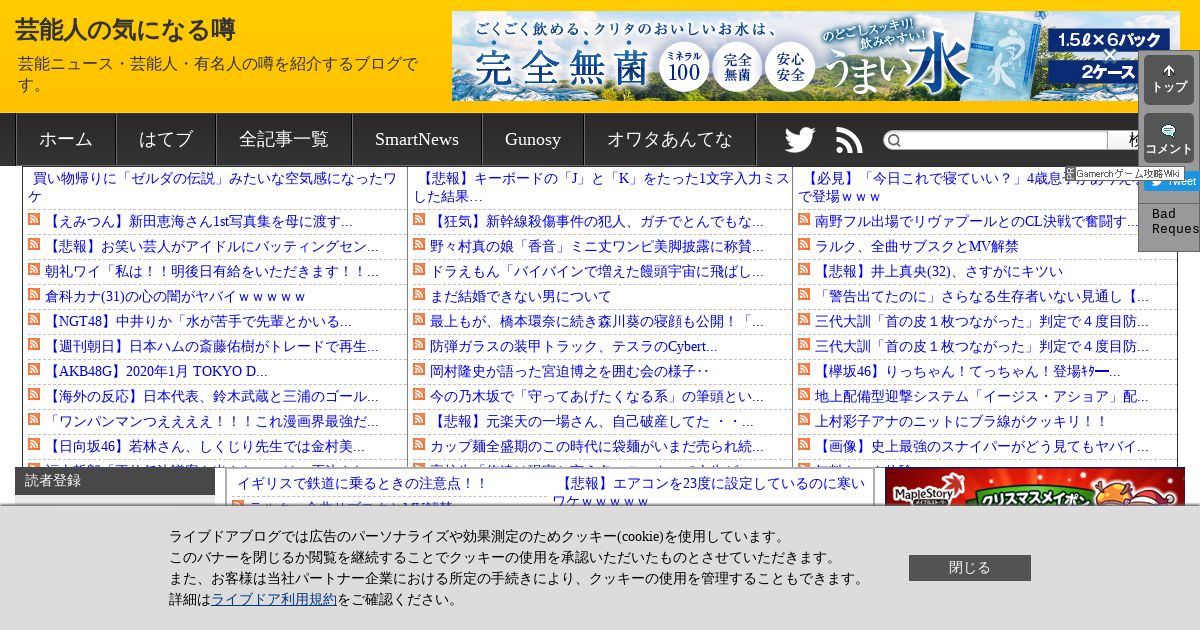Open the Gunosy menu item
The width and height of the screenshot is (1200, 630).
(533, 139)
